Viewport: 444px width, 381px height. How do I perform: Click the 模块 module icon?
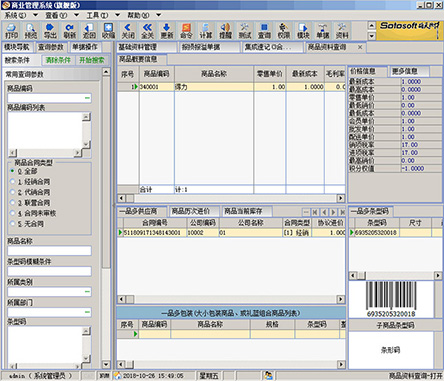[x=303, y=31]
